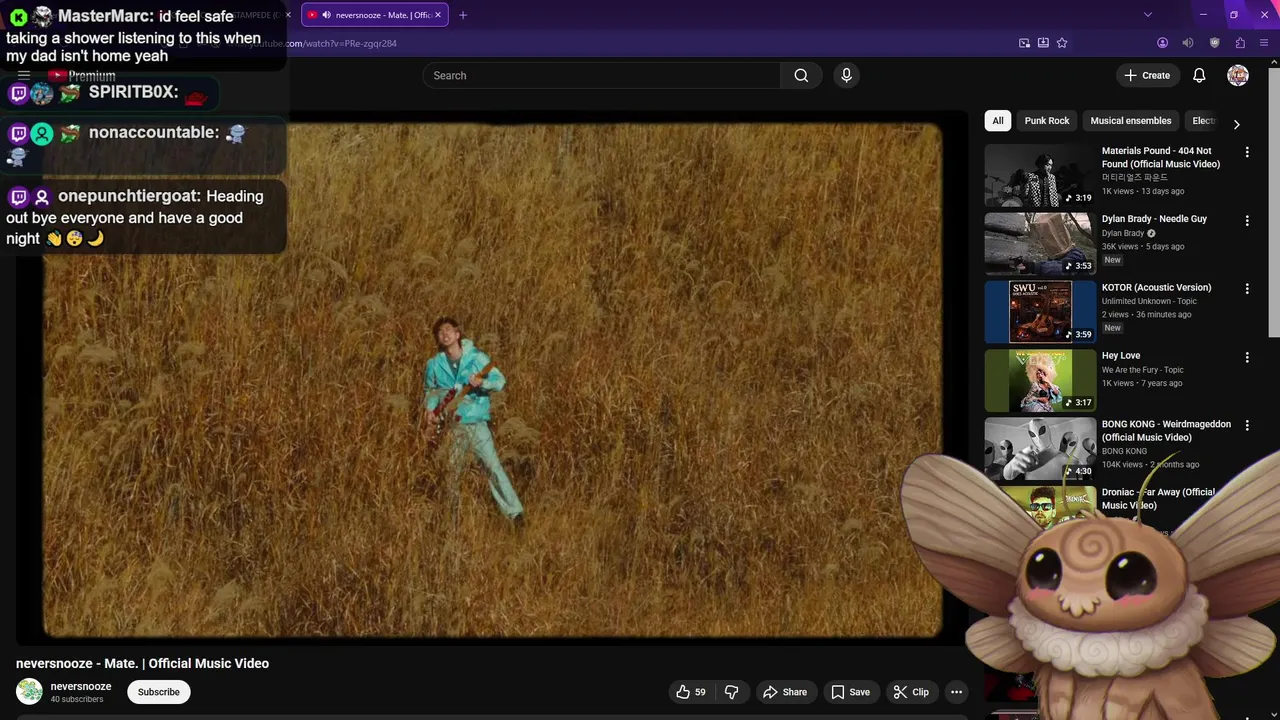
Task: Open the browser extensions puzzle icon
Action: click(x=1240, y=43)
